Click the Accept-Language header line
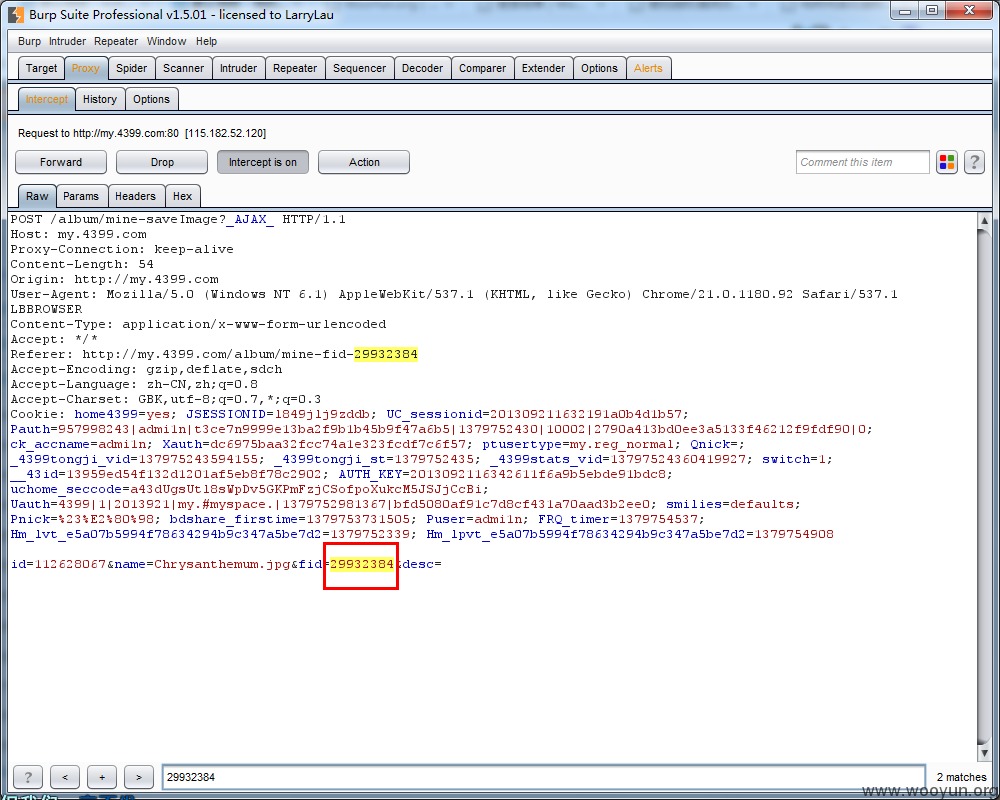This screenshot has height=800, width=1000. 134,384
